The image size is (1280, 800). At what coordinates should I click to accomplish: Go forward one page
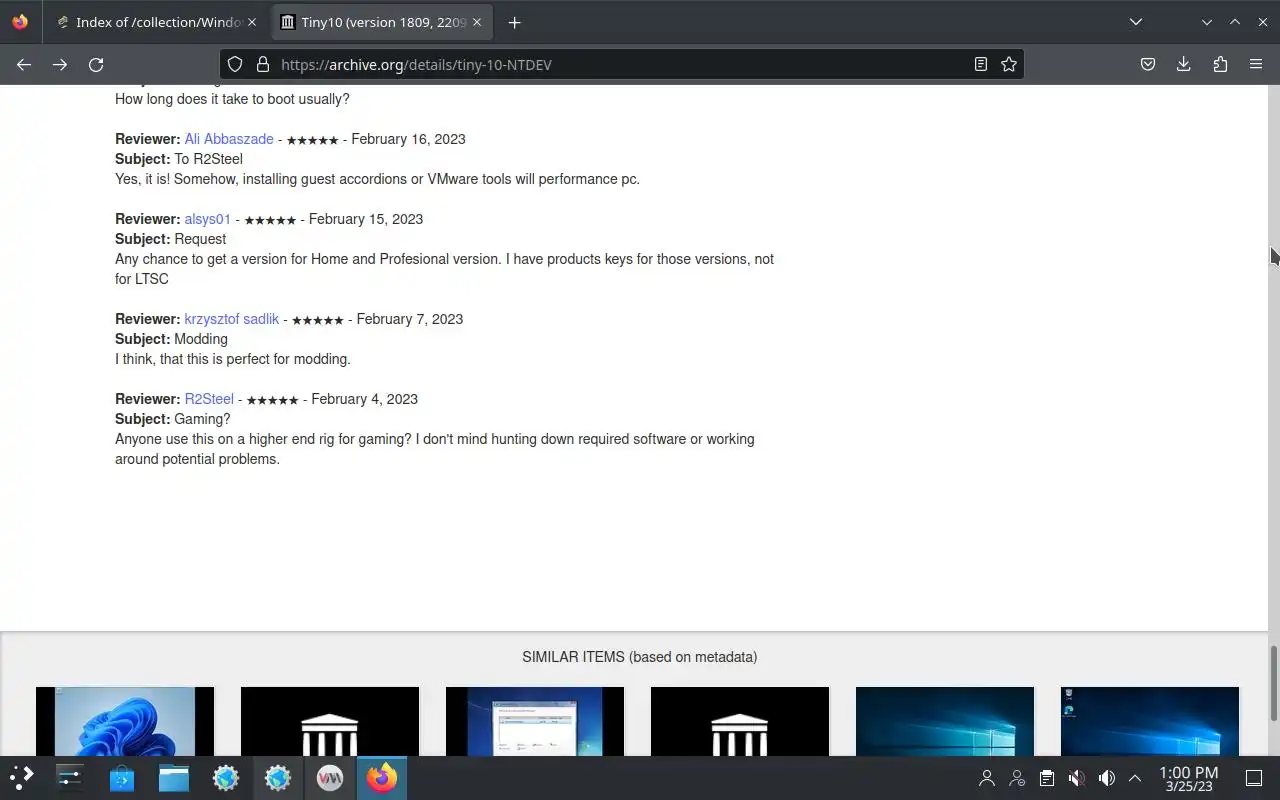[60, 64]
